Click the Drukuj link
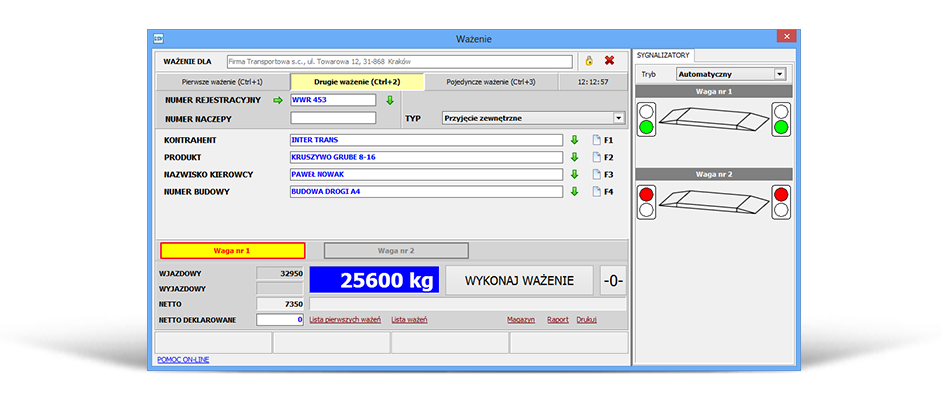Screen dimensions: 941x409 click(587, 319)
